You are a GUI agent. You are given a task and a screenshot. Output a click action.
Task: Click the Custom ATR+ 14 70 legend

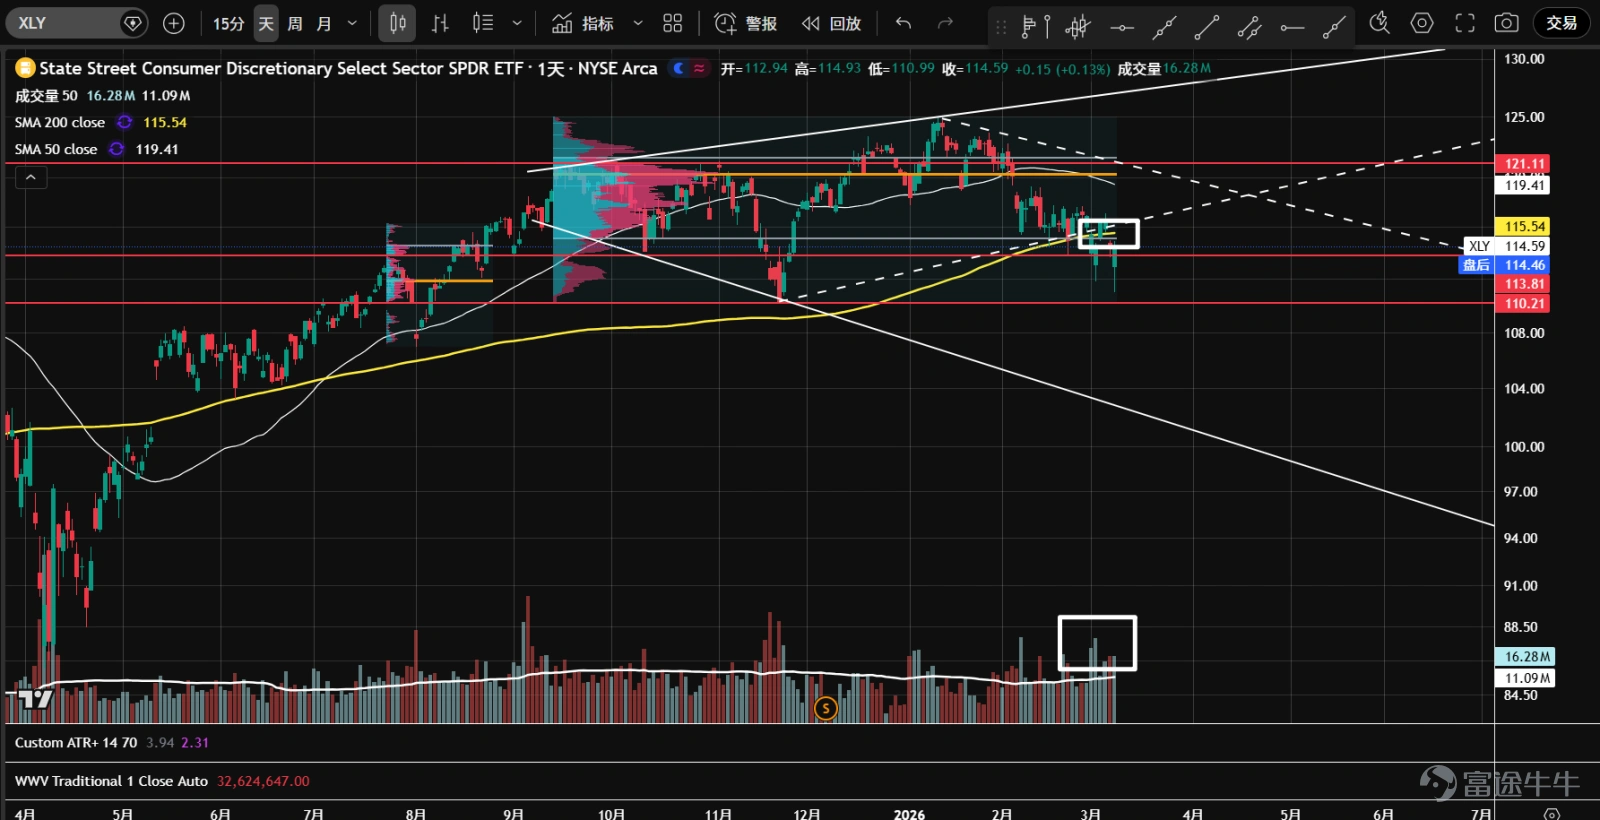tap(76, 742)
